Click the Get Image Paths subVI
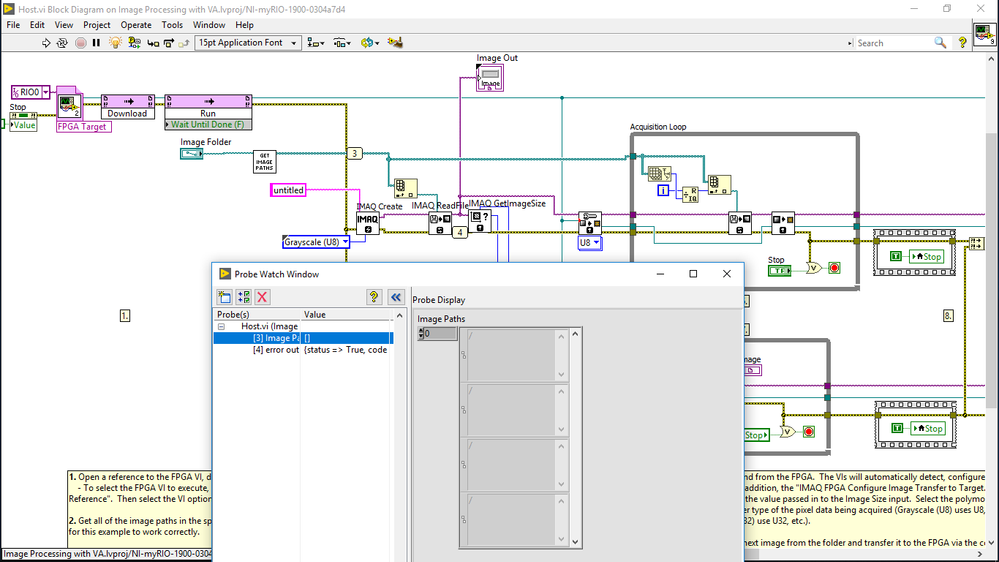This screenshot has height=562, width=999. pos(264,162)
